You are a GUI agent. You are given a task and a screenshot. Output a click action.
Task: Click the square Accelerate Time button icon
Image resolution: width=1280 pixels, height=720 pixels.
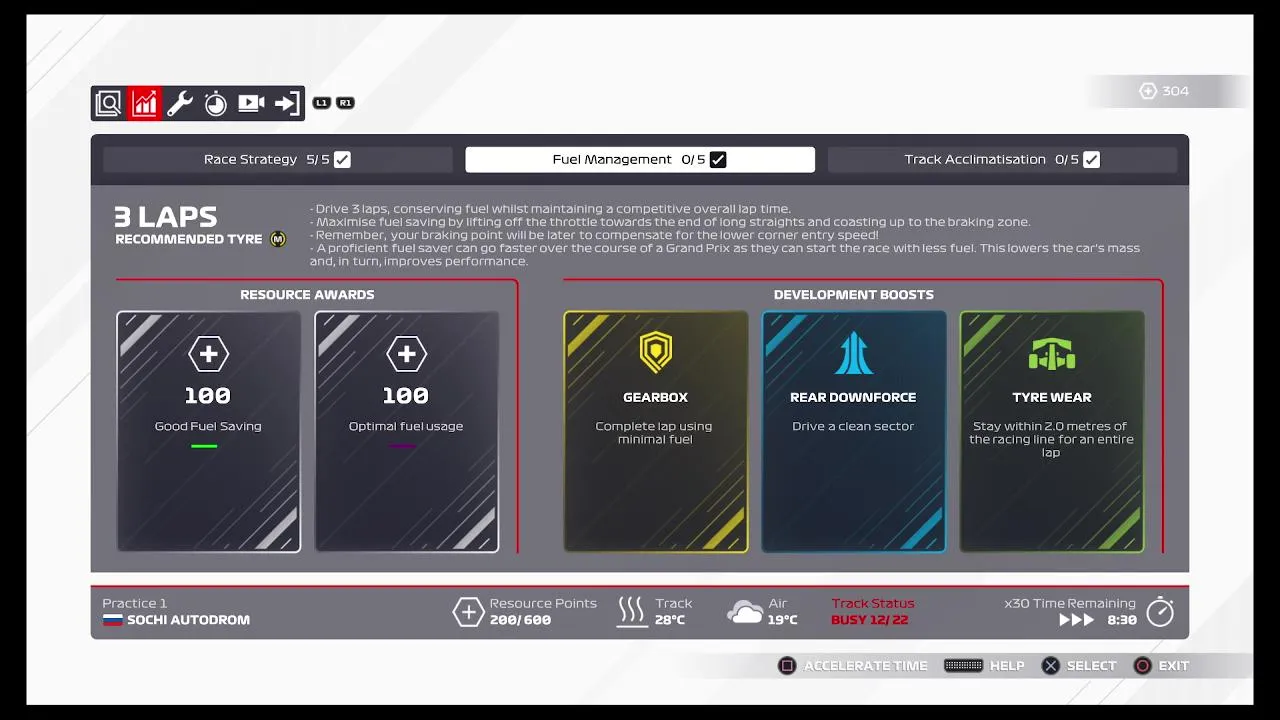787,666
